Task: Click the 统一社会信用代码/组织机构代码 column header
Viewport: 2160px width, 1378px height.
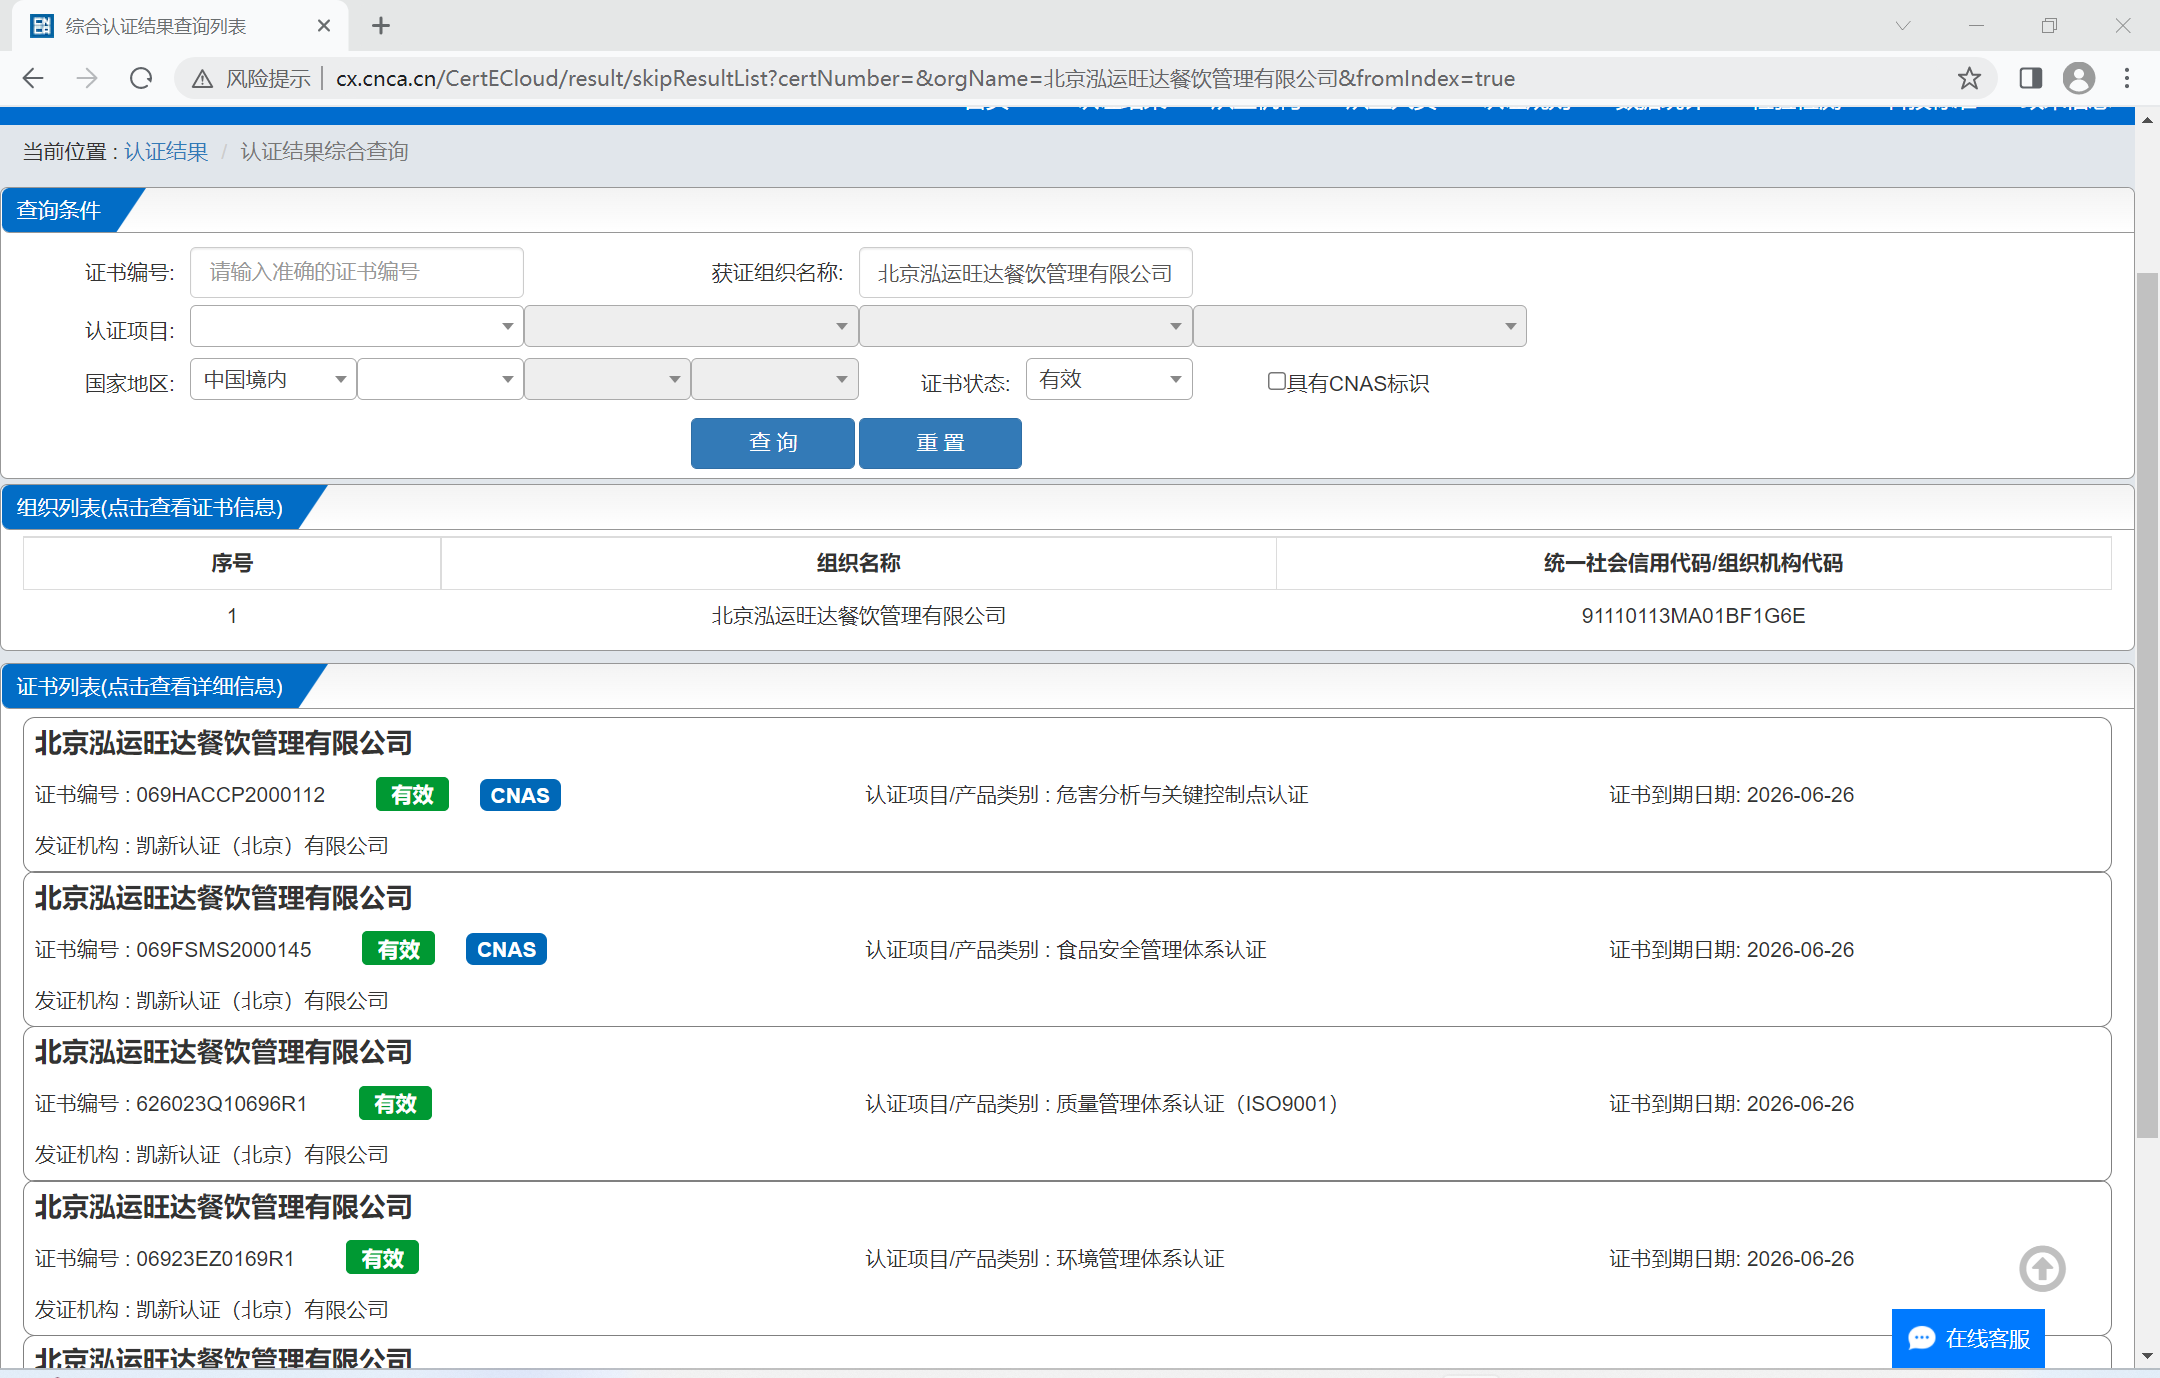Action: pyautogui.click(x=1693, y=563)
